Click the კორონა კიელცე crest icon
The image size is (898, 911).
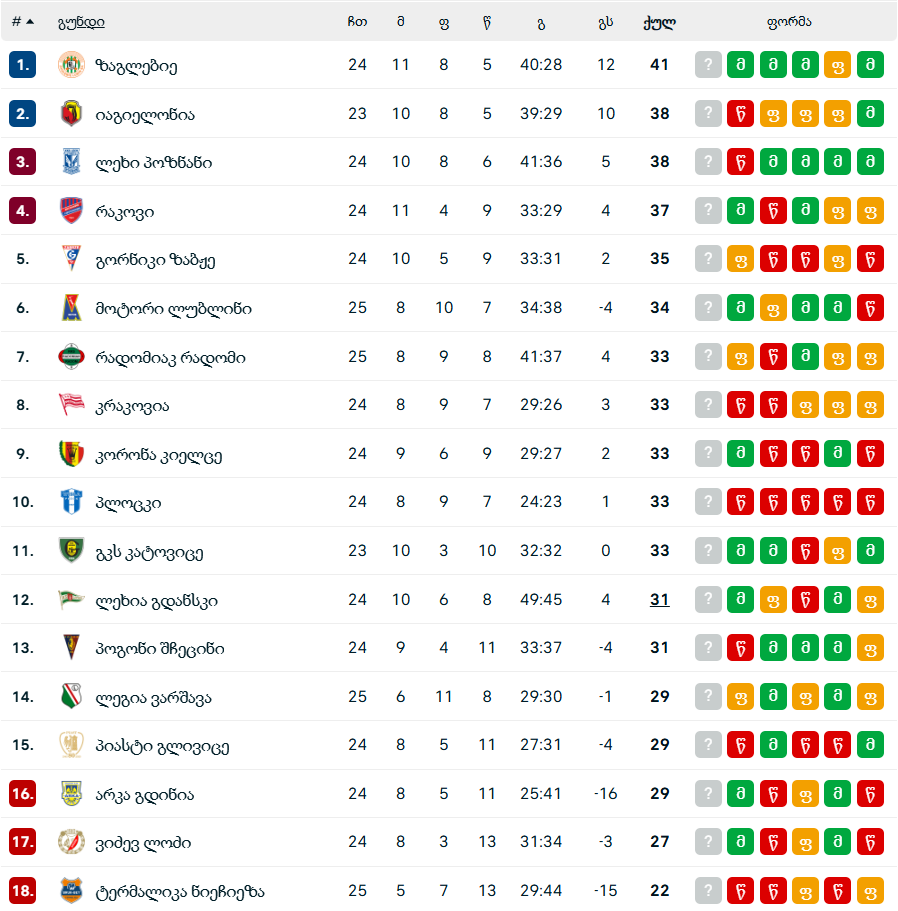71,454
